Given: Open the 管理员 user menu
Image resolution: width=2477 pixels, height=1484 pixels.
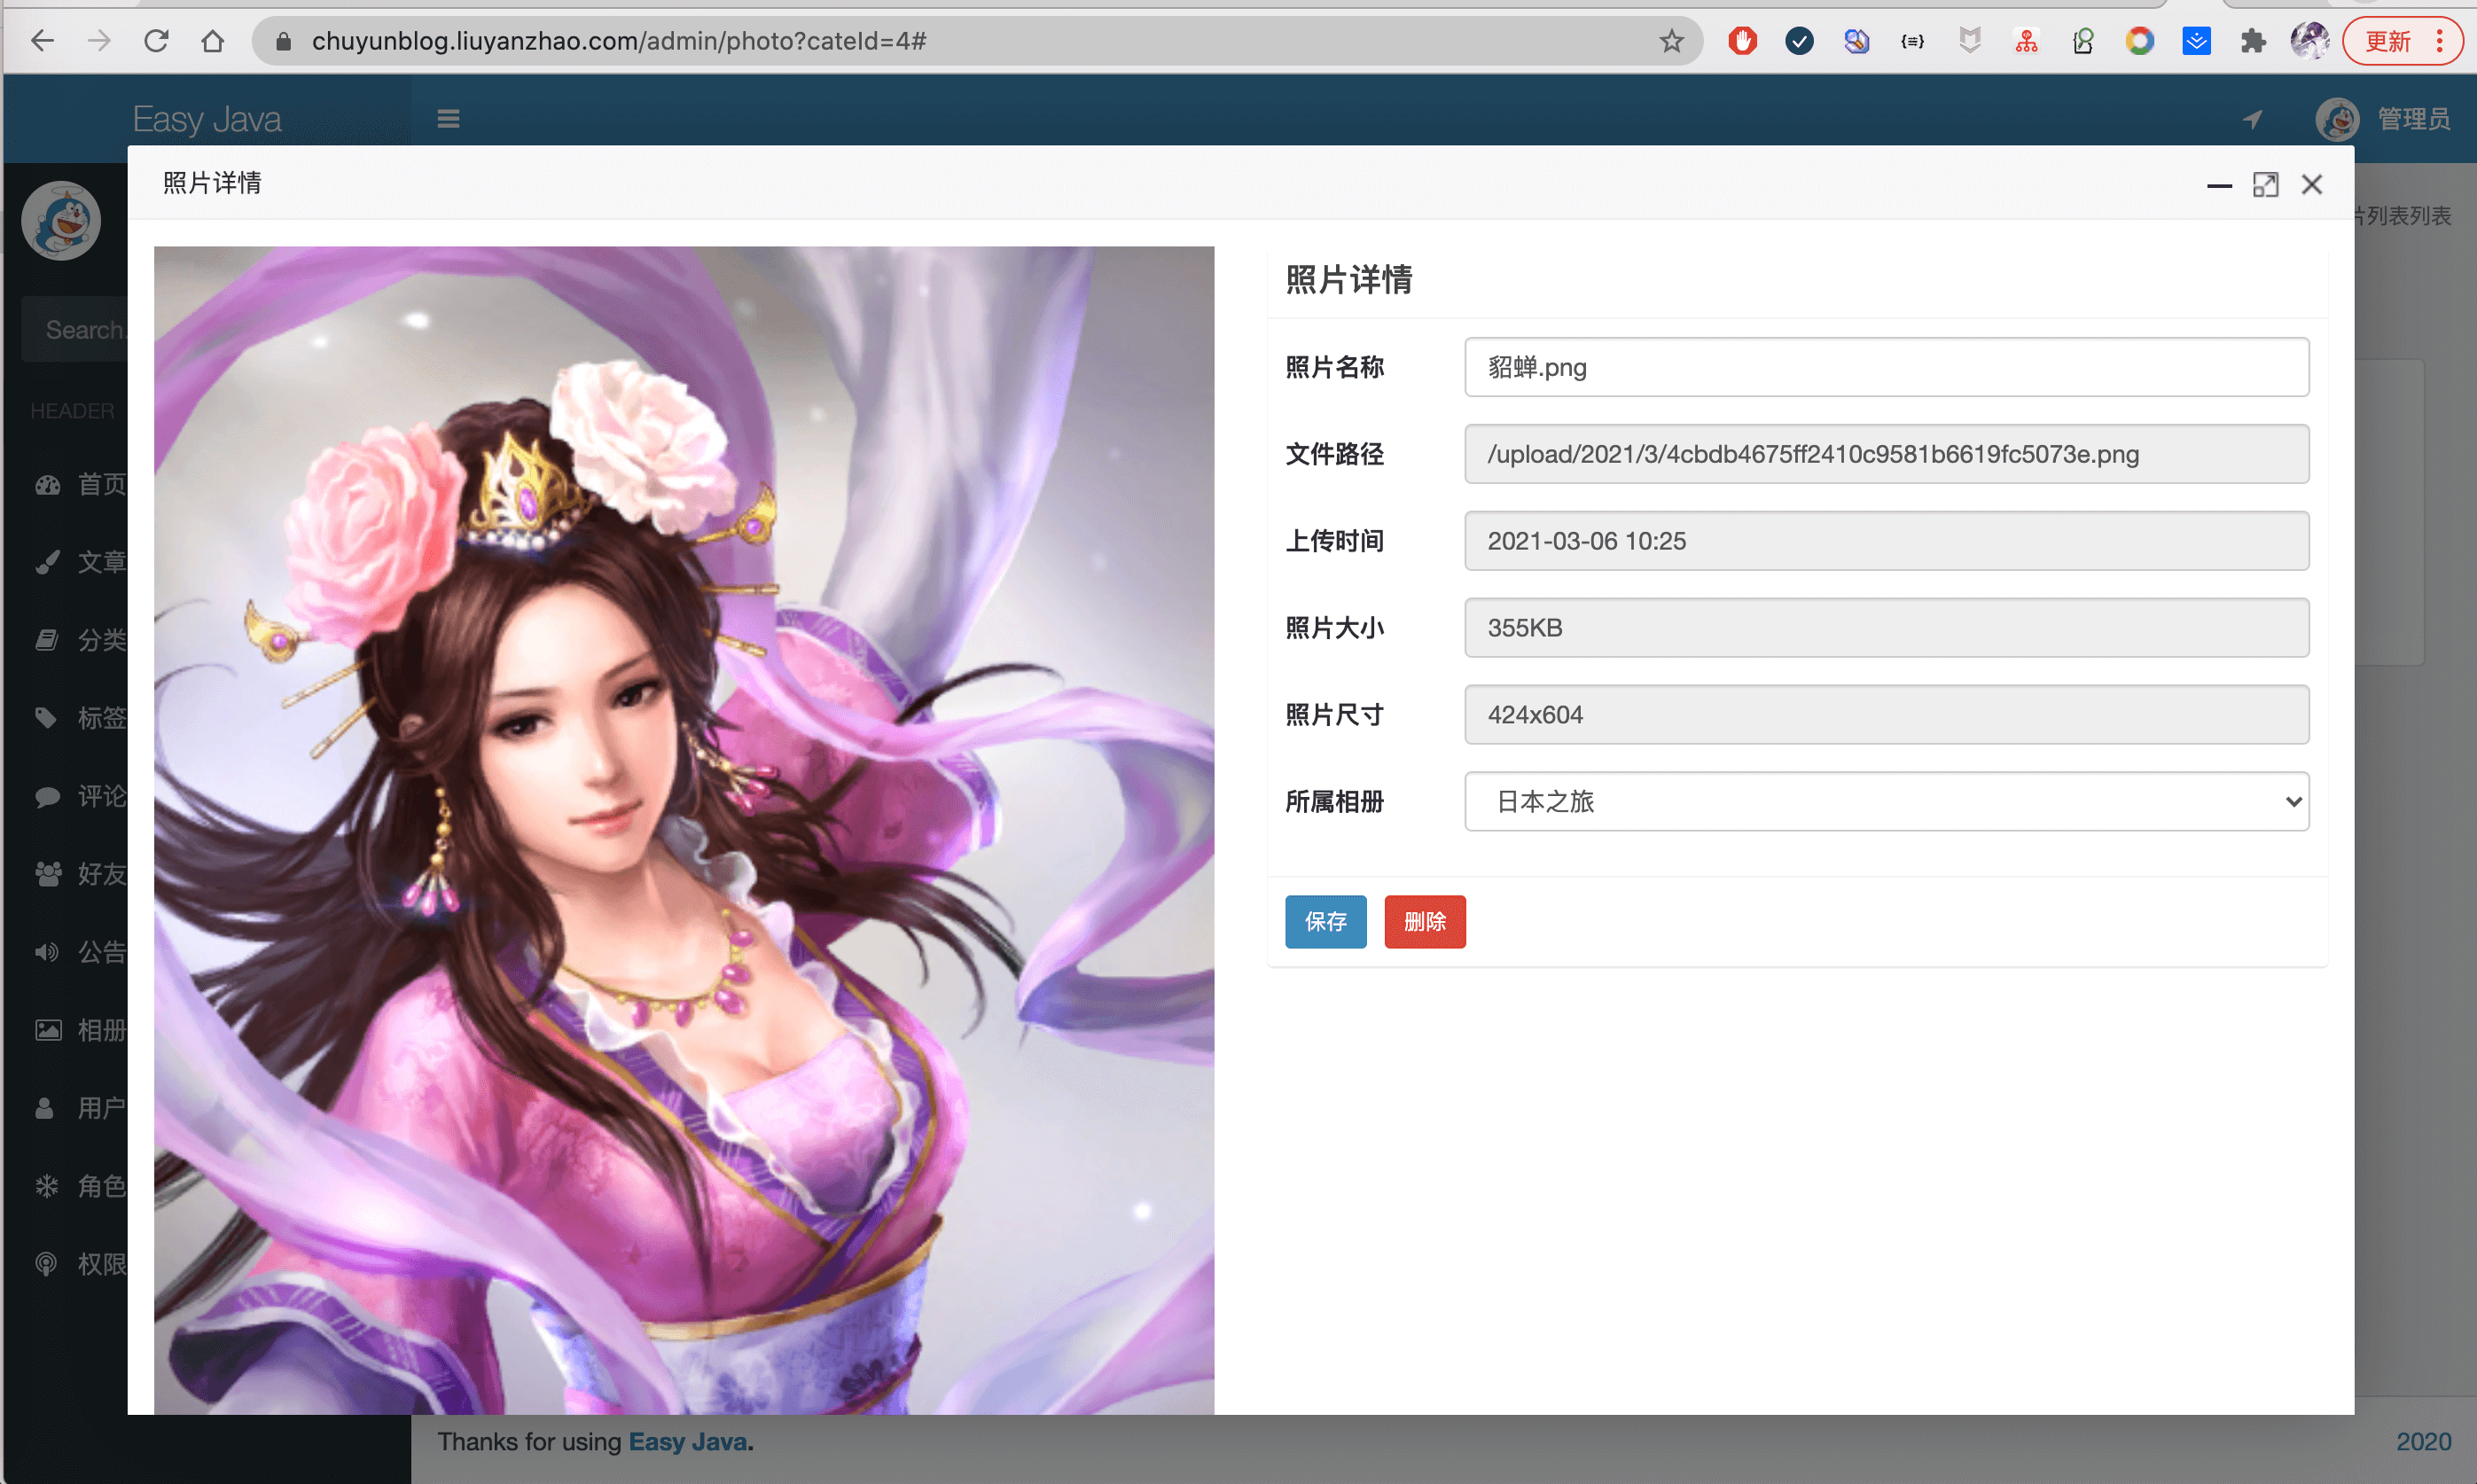Looking at the screenshot, I should click(x=2383, y=119).
